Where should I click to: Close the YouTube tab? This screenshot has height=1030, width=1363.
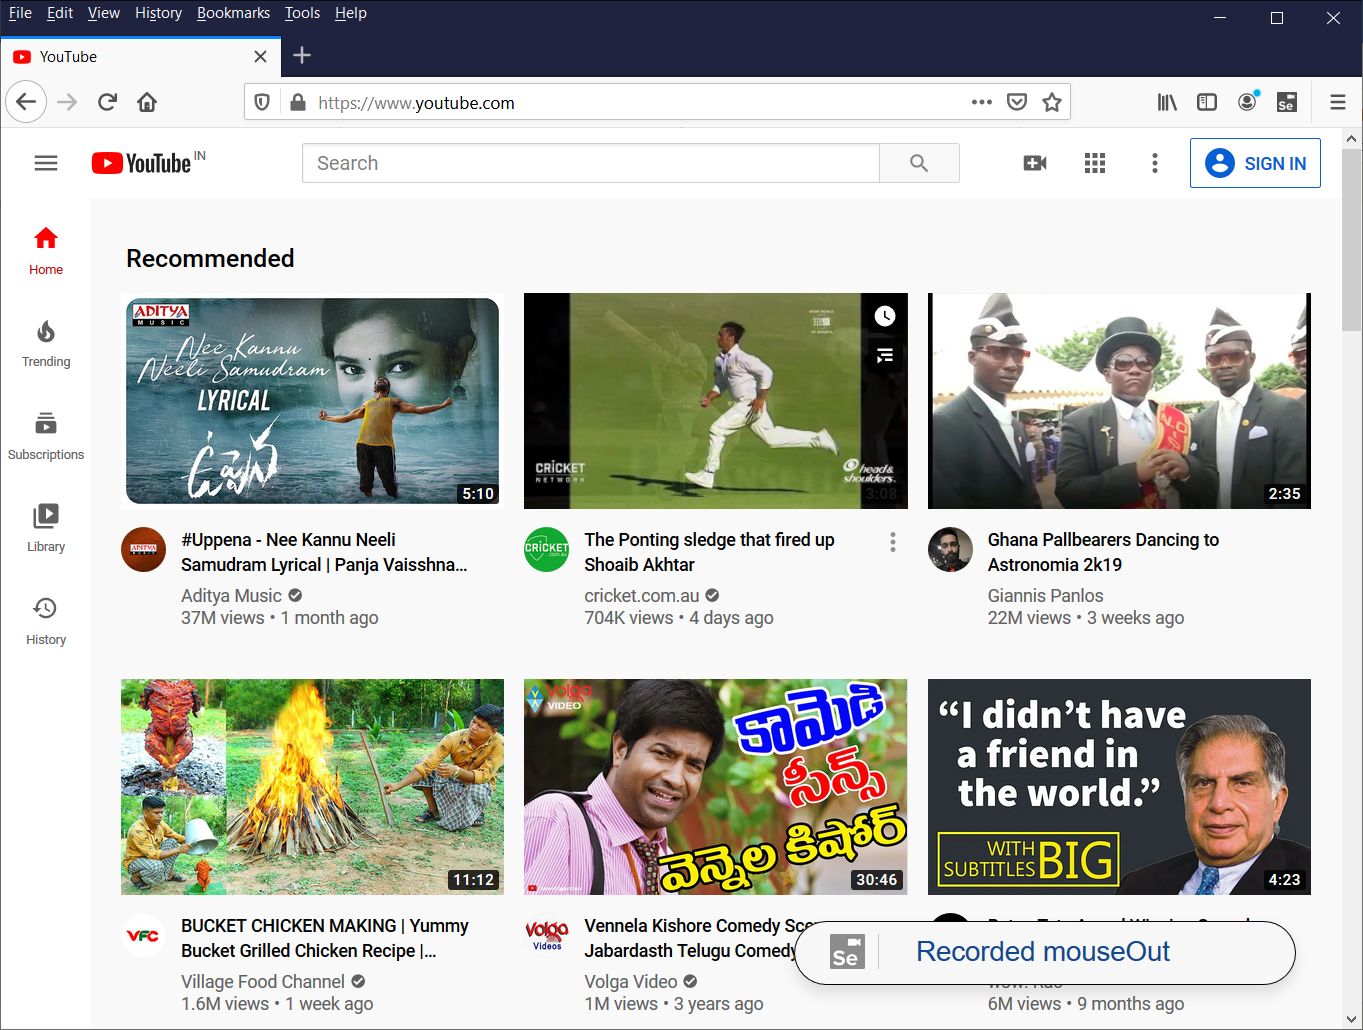pos(260,57)
